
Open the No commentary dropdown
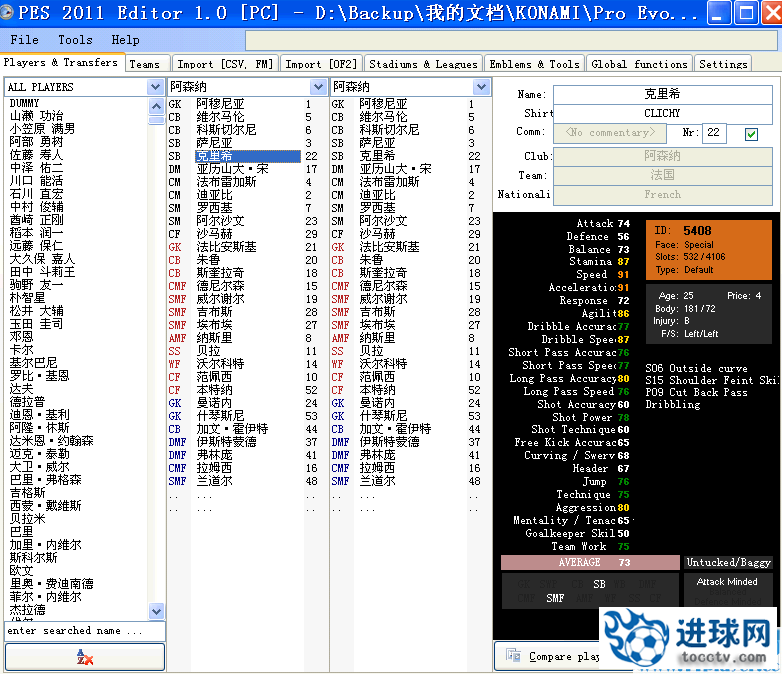610,132
